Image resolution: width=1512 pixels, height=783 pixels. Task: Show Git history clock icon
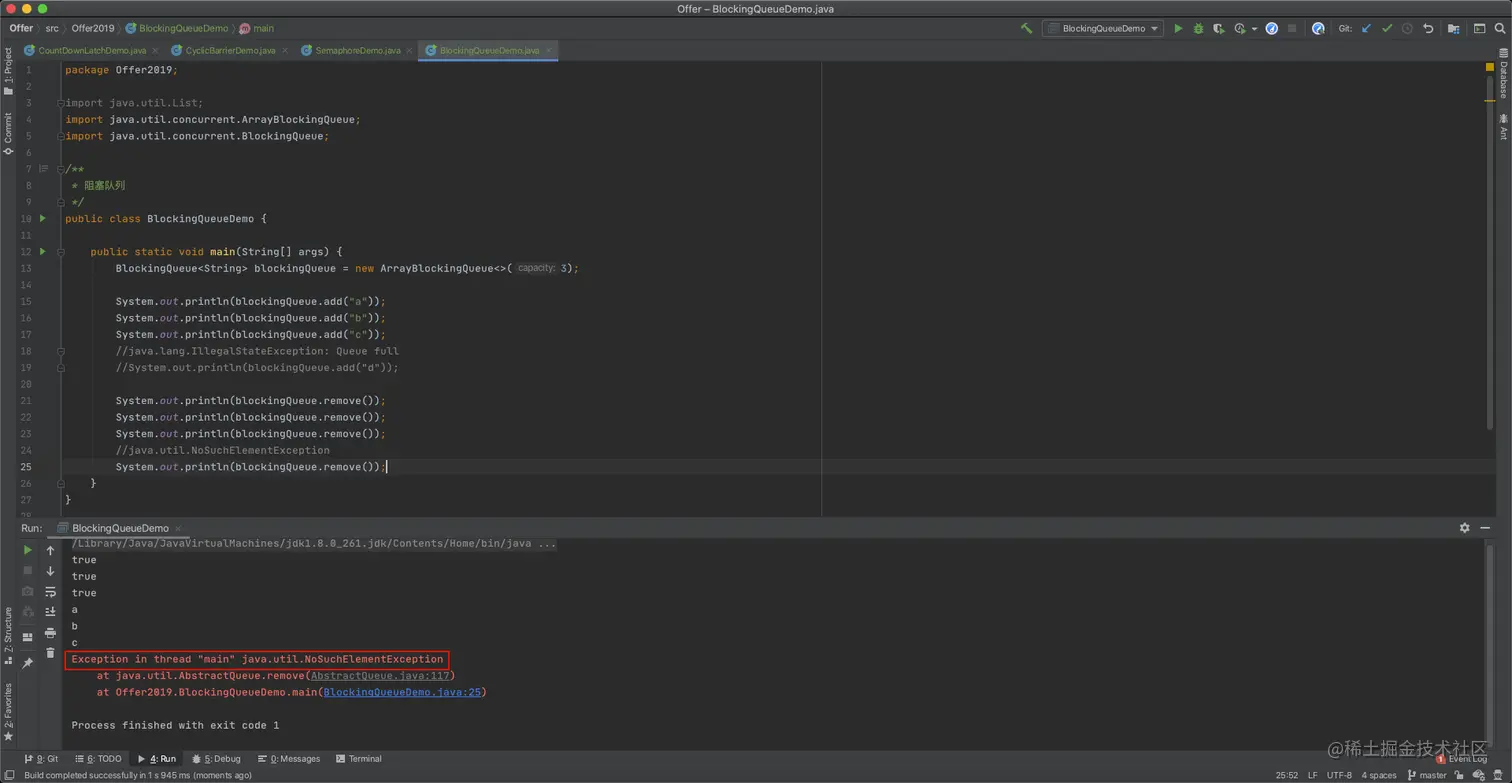[x=1407, y=29]
